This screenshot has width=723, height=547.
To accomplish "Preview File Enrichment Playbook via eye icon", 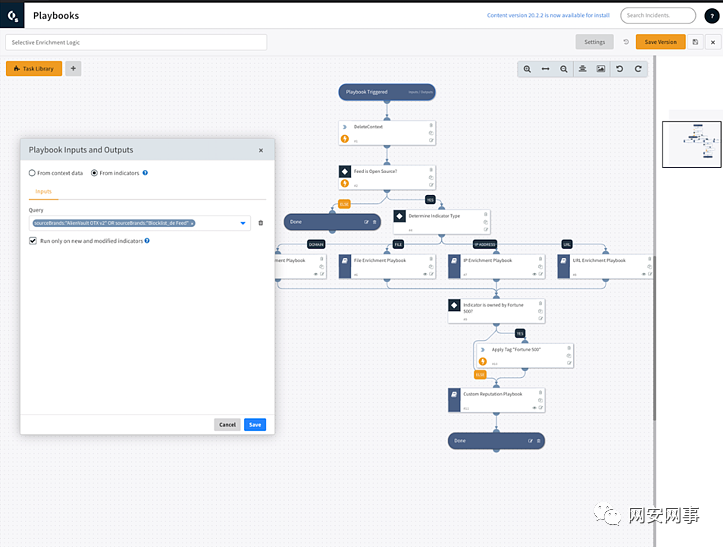I will click(425, 274).
